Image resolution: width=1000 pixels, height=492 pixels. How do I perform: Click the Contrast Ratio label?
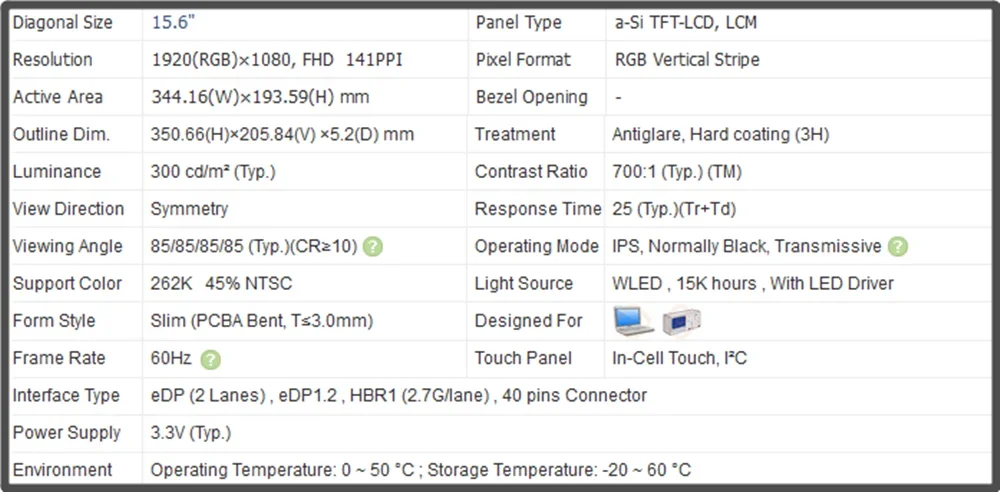[531, 172]
